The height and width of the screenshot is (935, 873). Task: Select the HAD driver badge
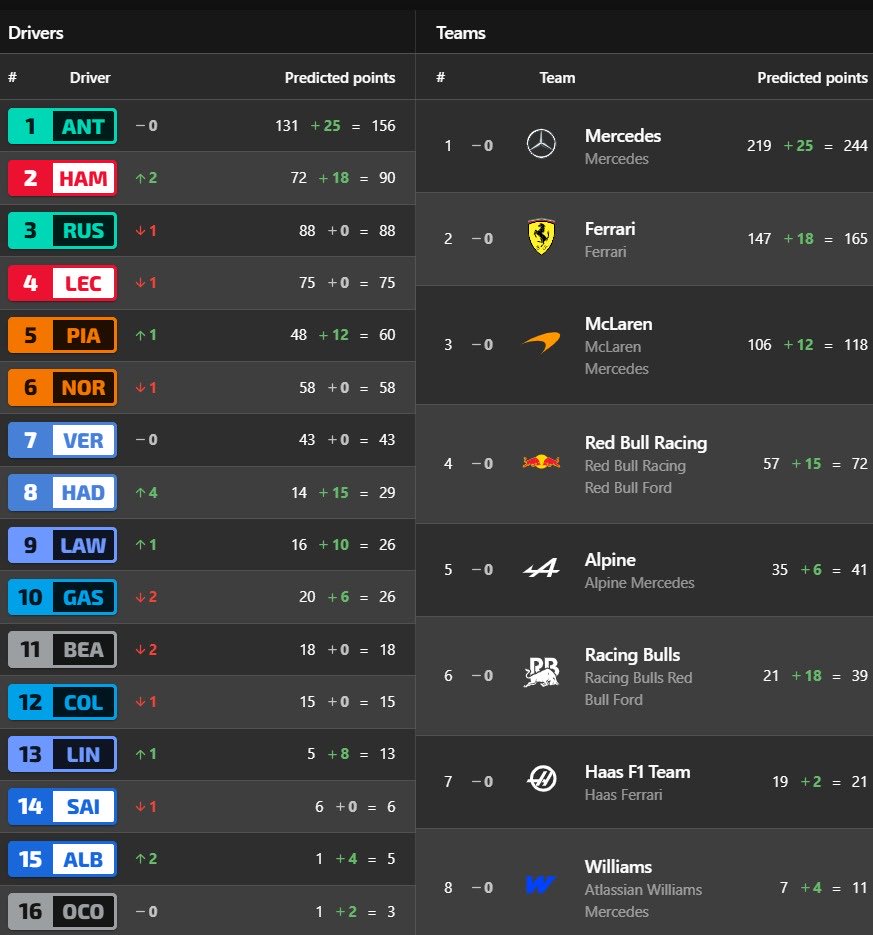[62, 493]
